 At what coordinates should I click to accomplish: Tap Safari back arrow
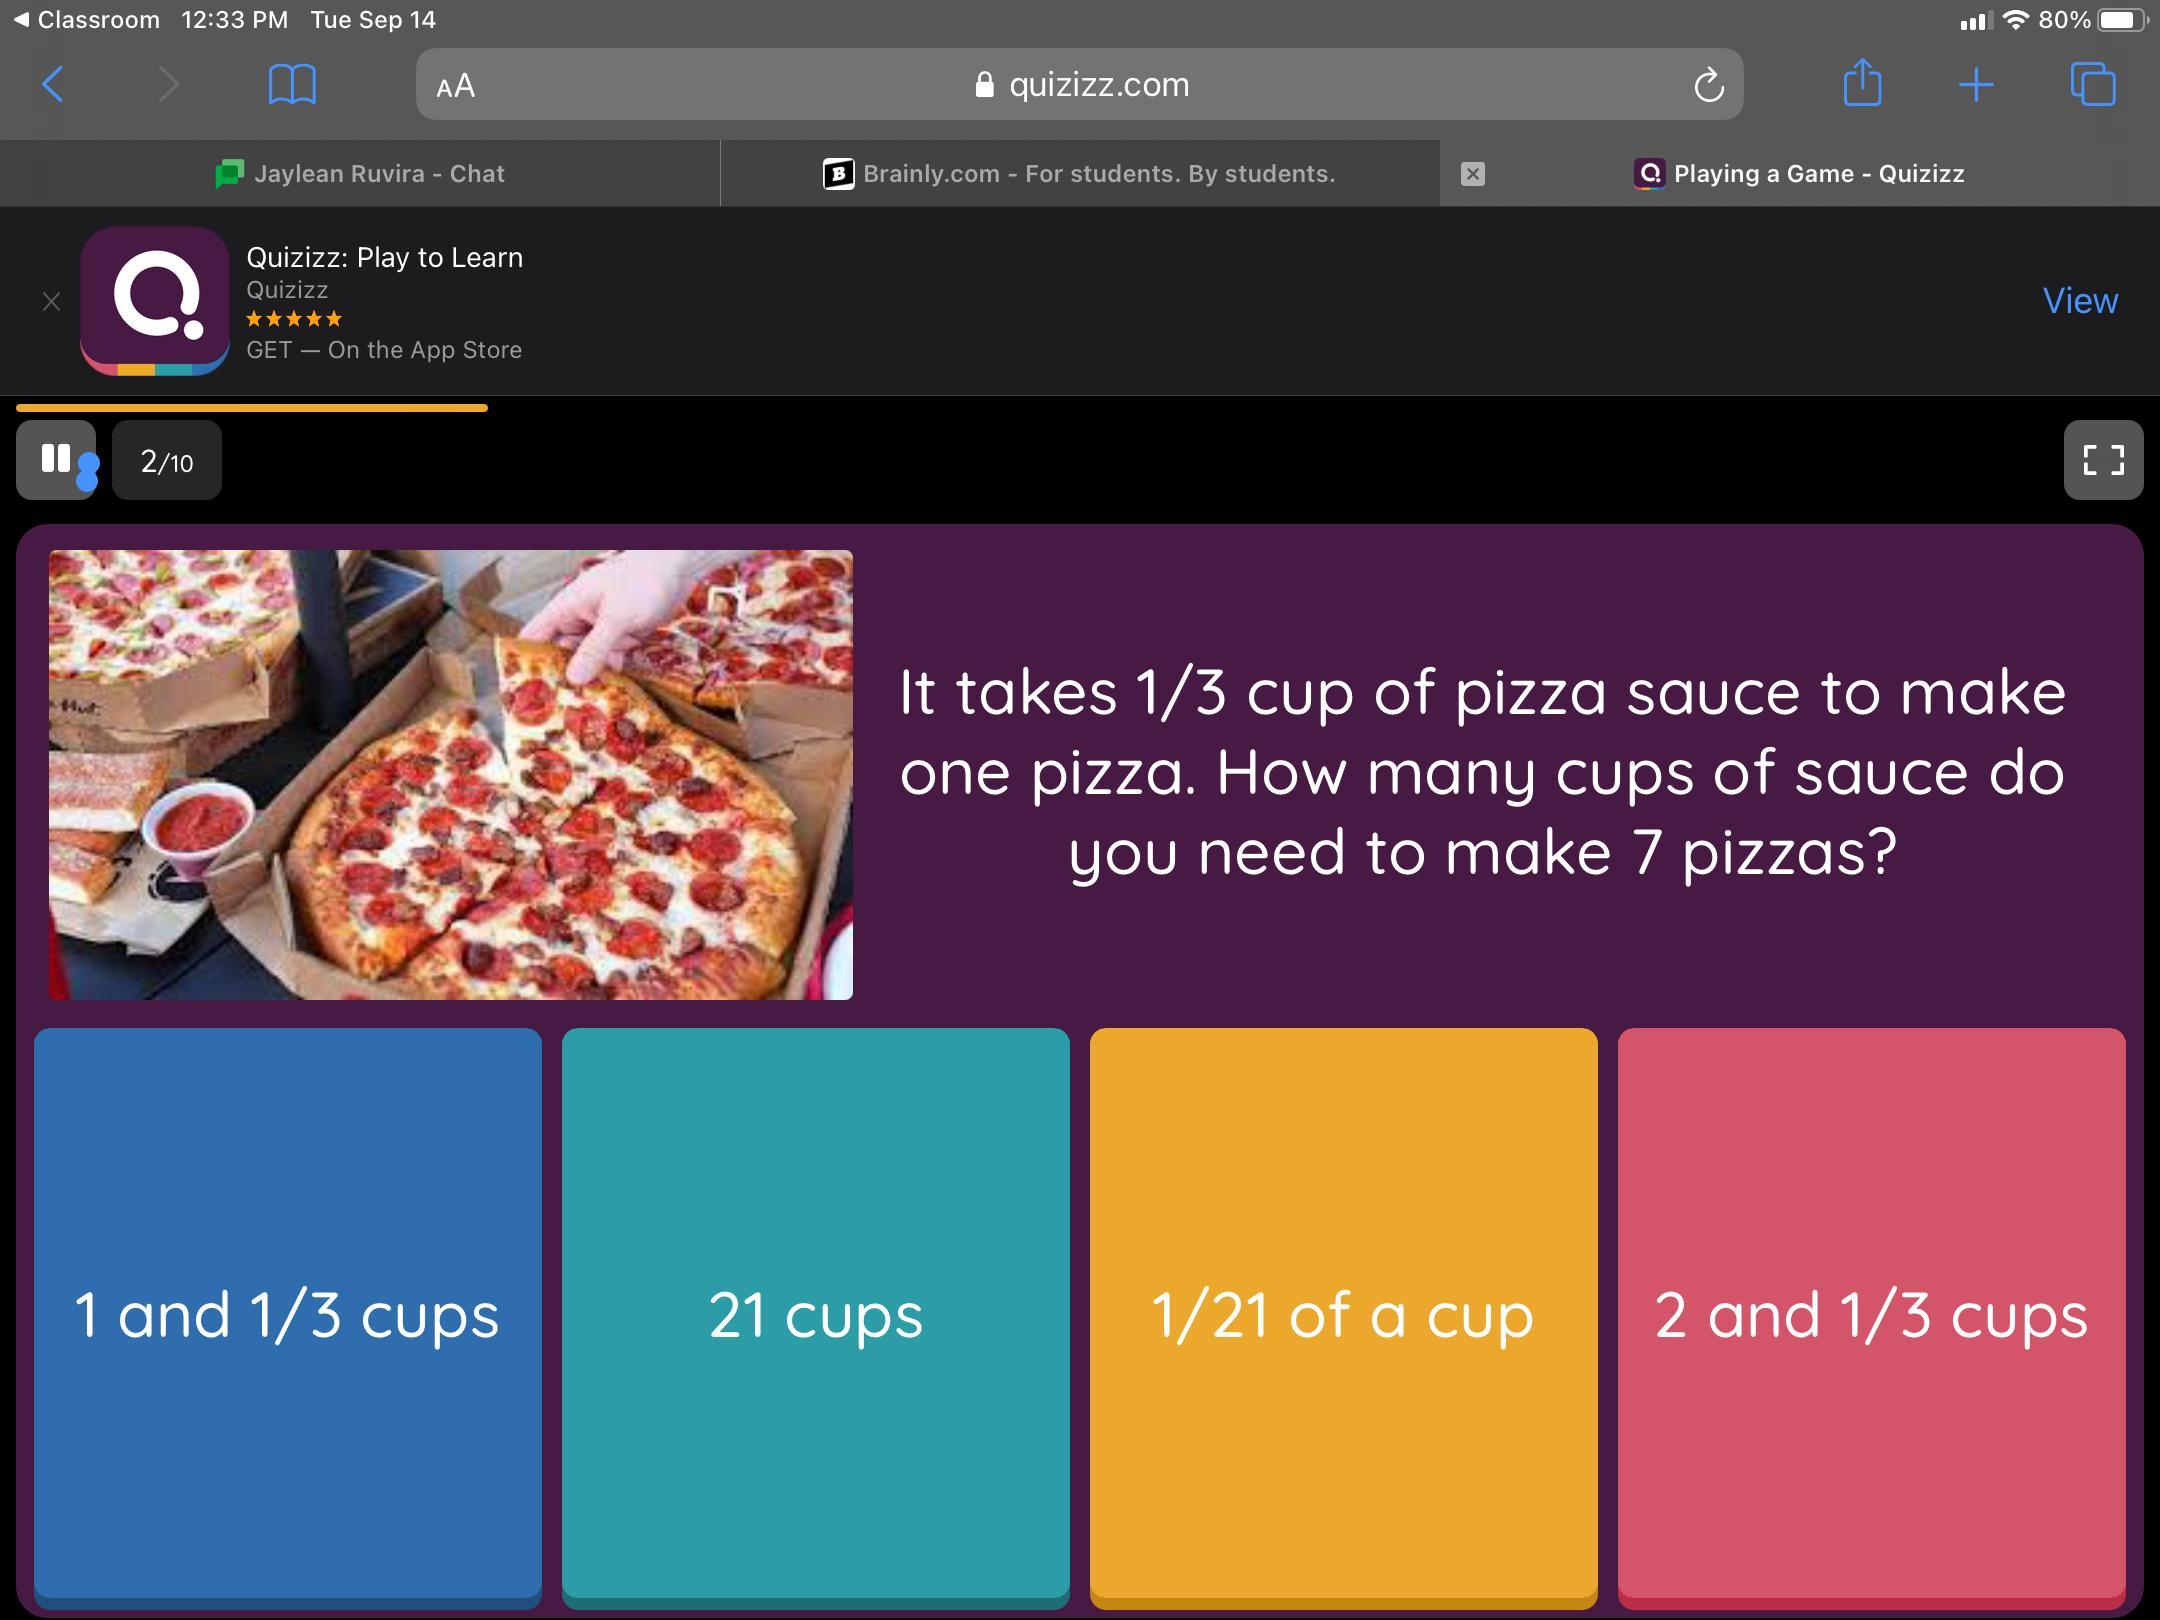[x=54, y=85]
